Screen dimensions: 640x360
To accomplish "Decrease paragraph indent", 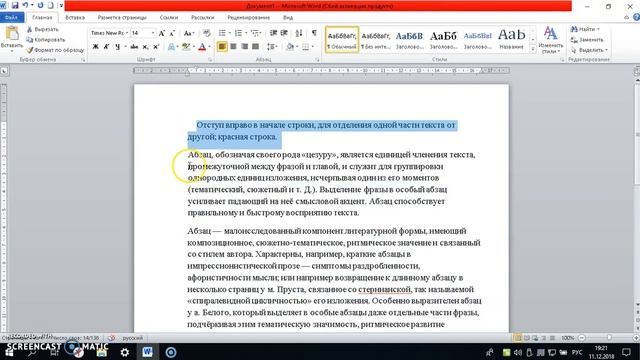I will [273, 33].
